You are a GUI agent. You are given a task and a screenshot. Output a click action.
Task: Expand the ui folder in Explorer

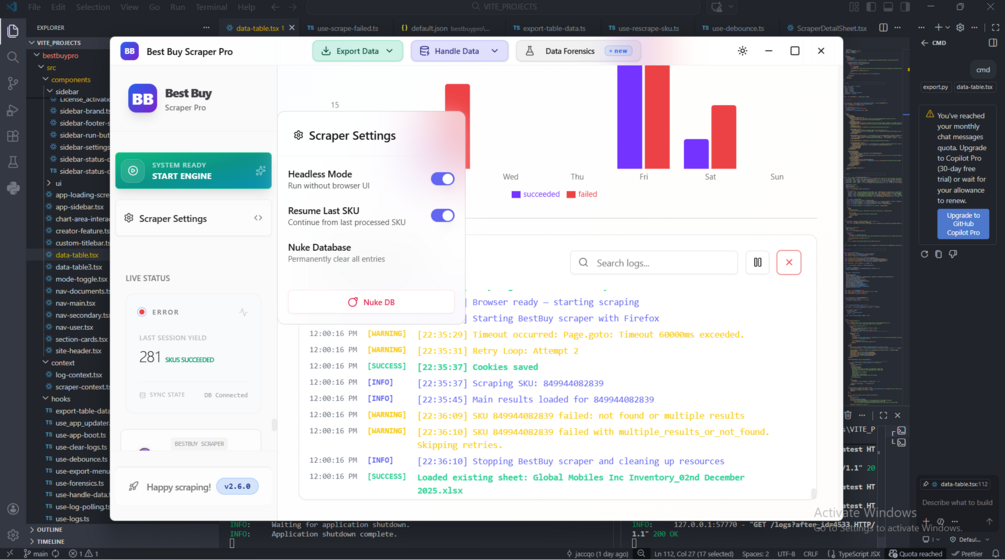pos(50,183)
